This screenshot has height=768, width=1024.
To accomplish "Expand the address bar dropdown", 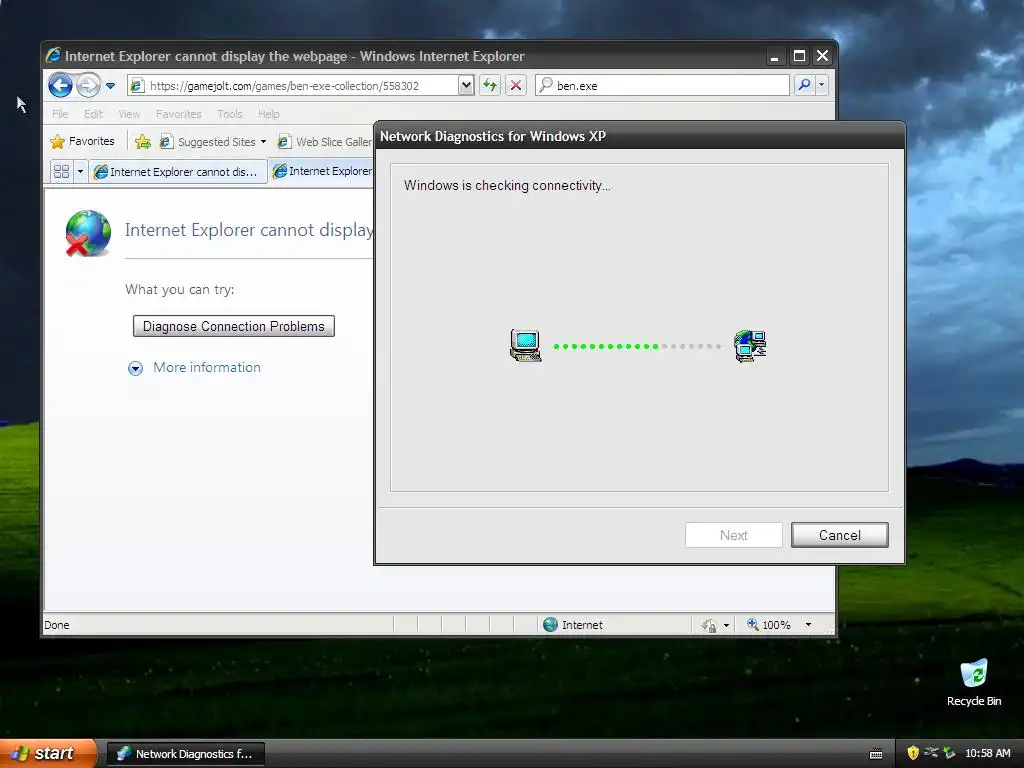I will 466,86.
